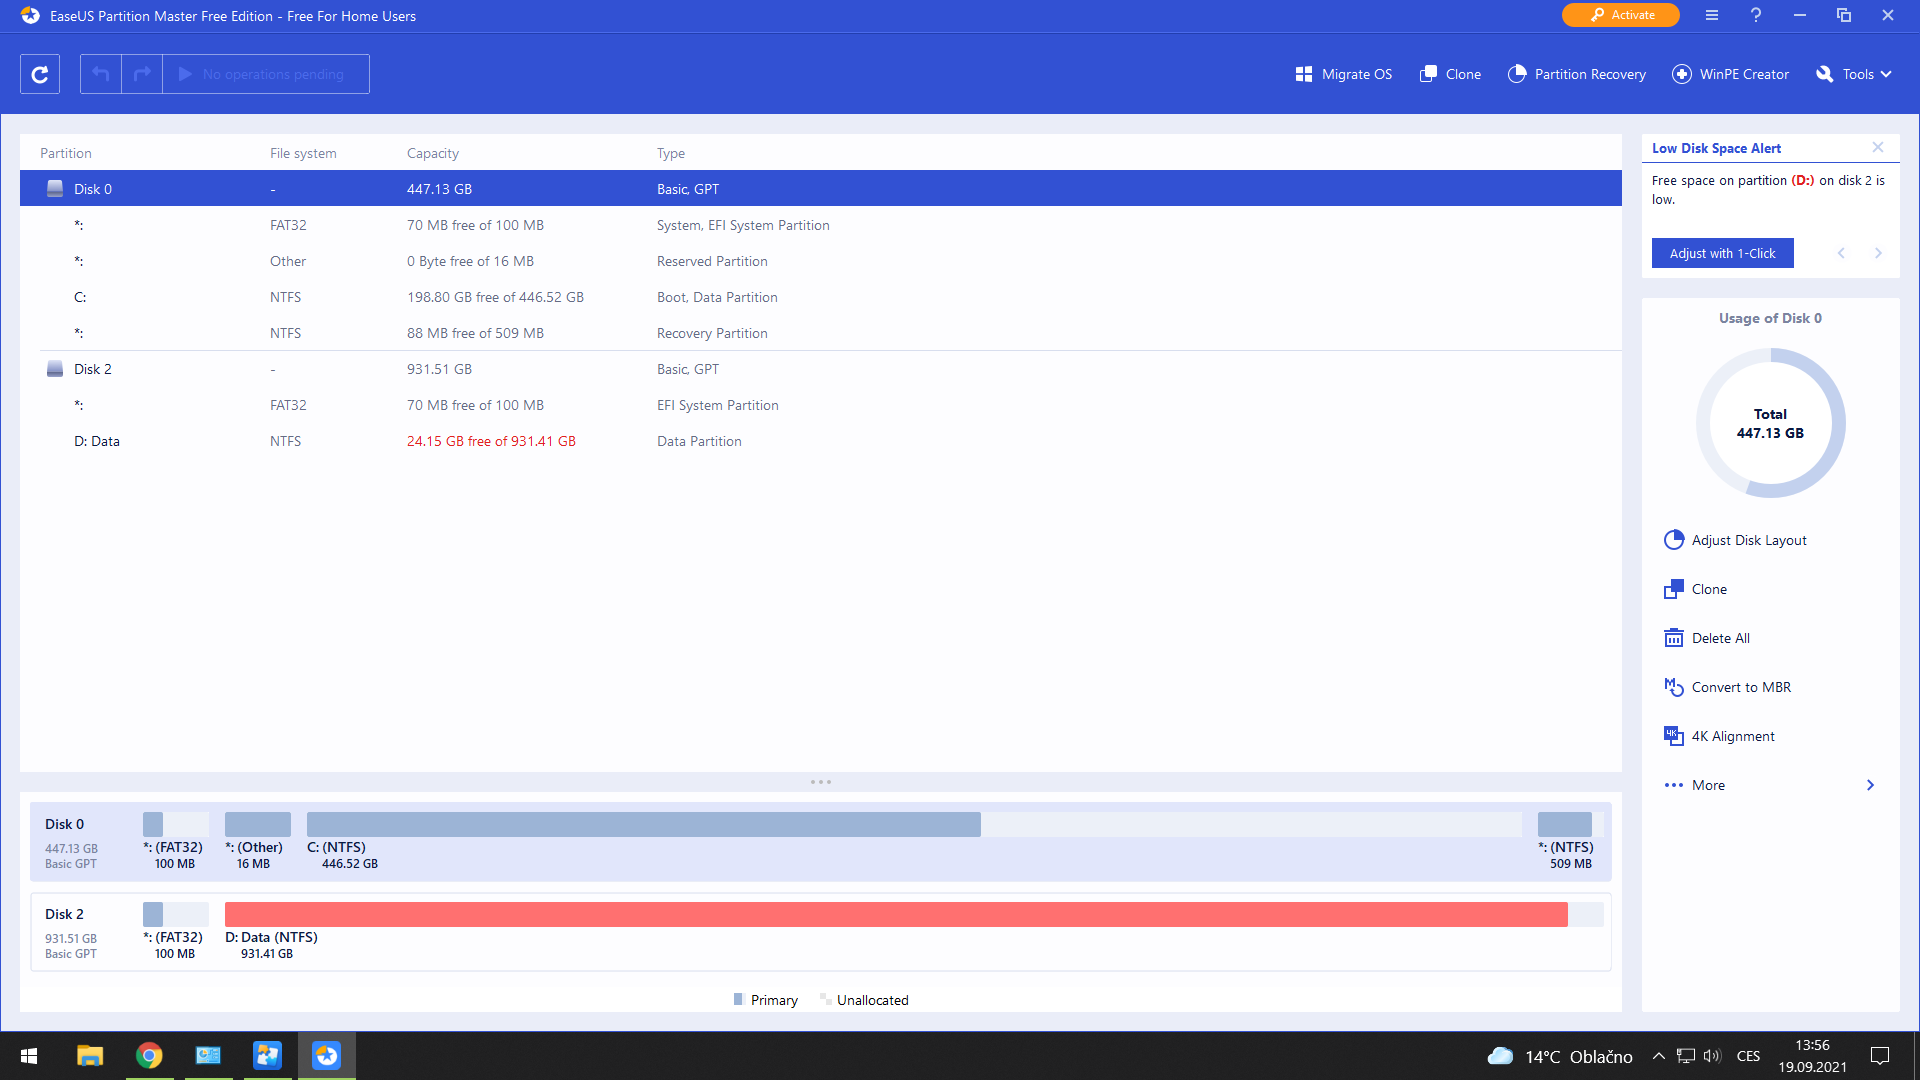Click the refresh disk icon
1920x1080 pixels.
pyautogui.click(x=40, y=74)
